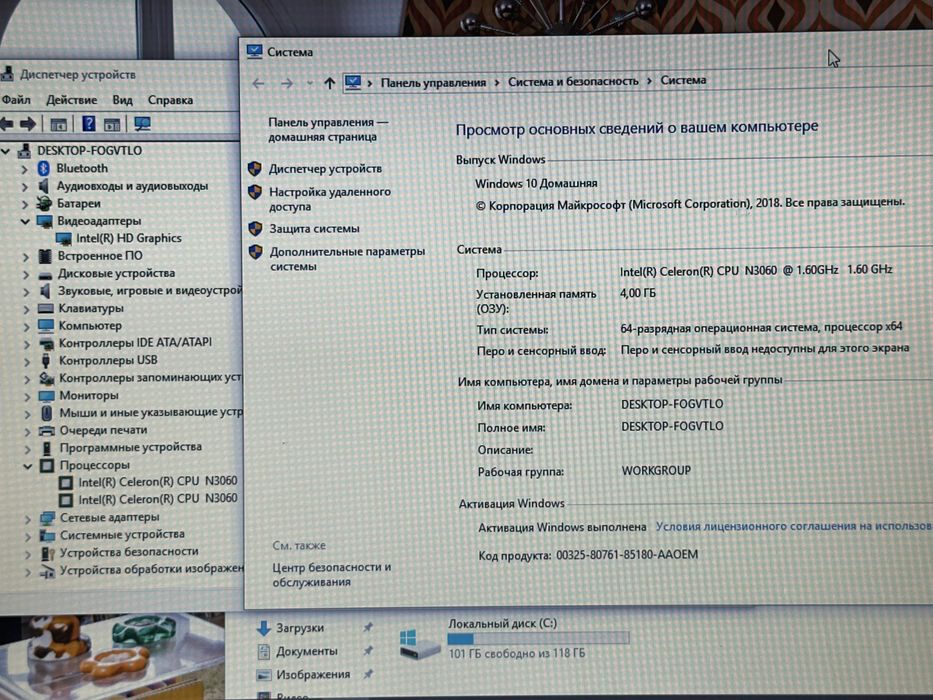933x700 pixels.
Task: Click blue help question-mark toolbar icon
Action: tap(88, 124)
